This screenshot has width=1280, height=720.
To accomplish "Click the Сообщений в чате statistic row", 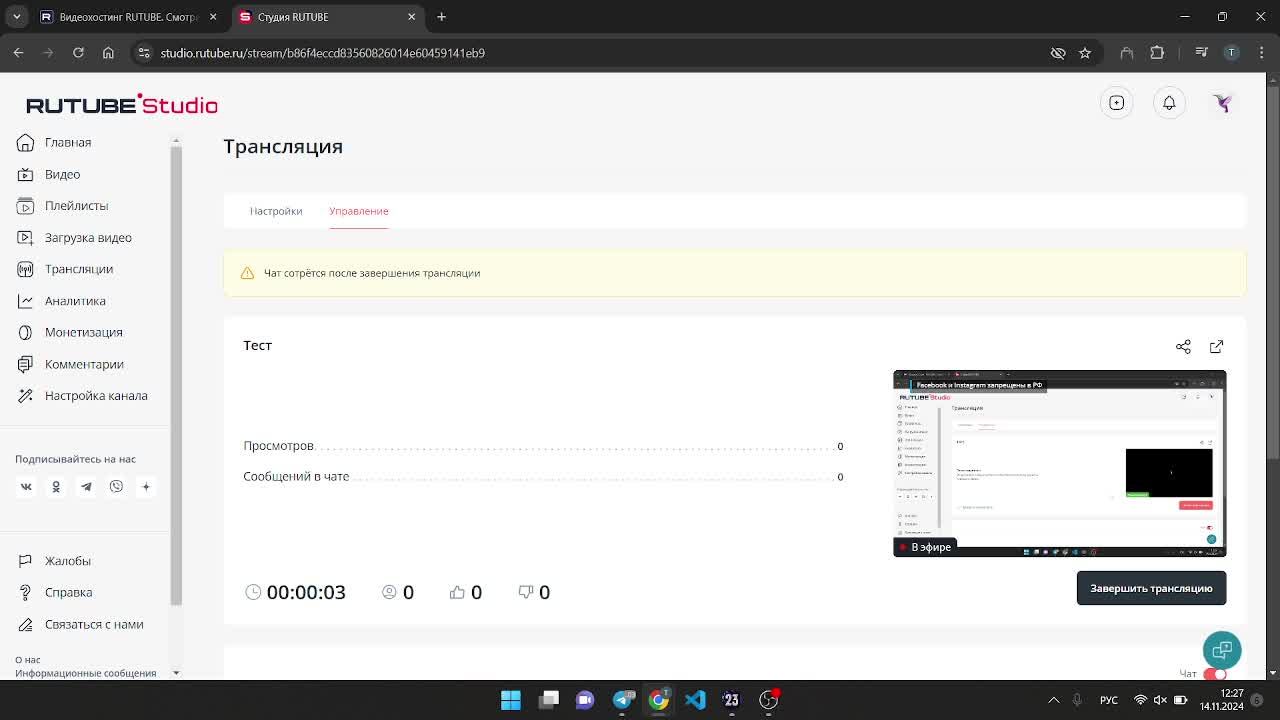I will pos(543,477).
